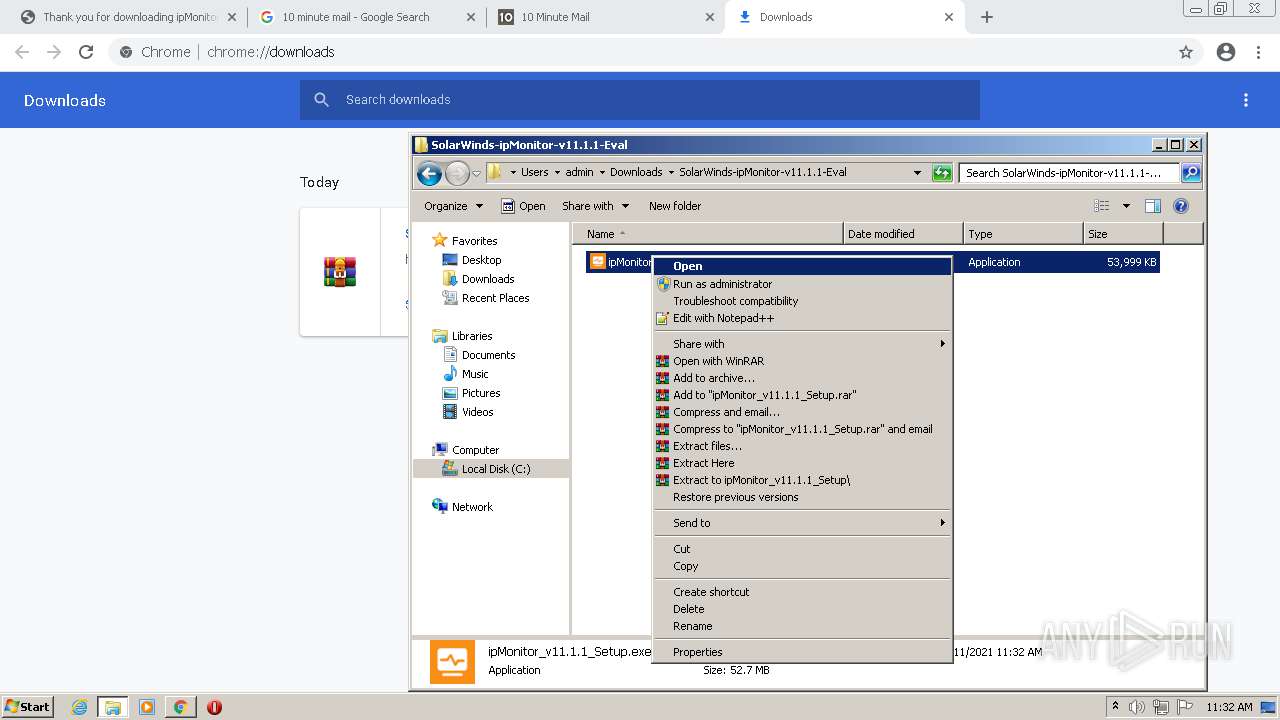Click the WinRAR archive icon in Downloads card

340,272
